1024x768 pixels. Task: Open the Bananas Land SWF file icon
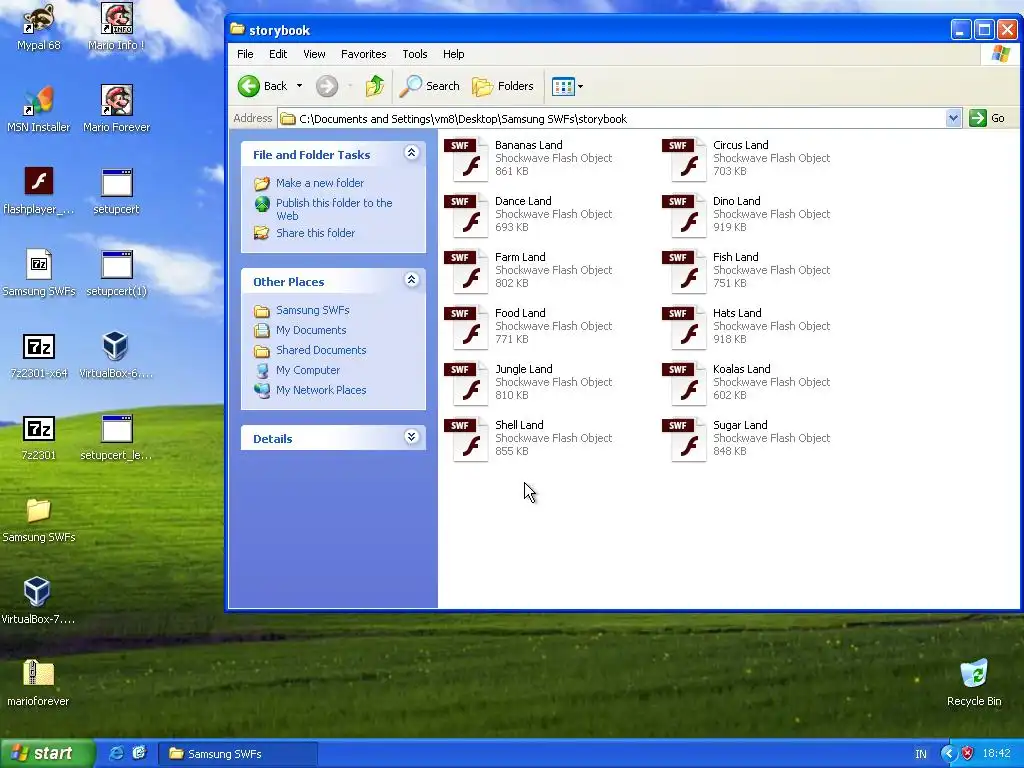coord(467,159)
